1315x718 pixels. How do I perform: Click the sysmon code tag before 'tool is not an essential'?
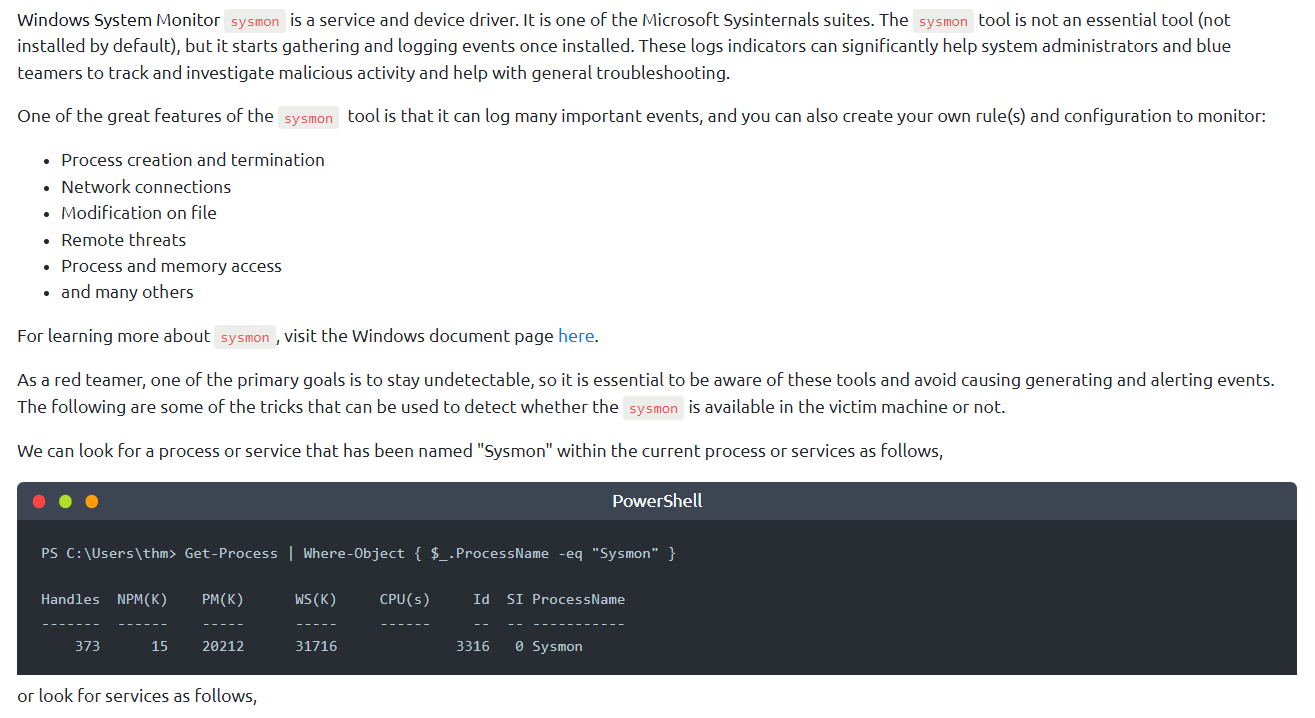pyautogui.click(x=942, y=21)
